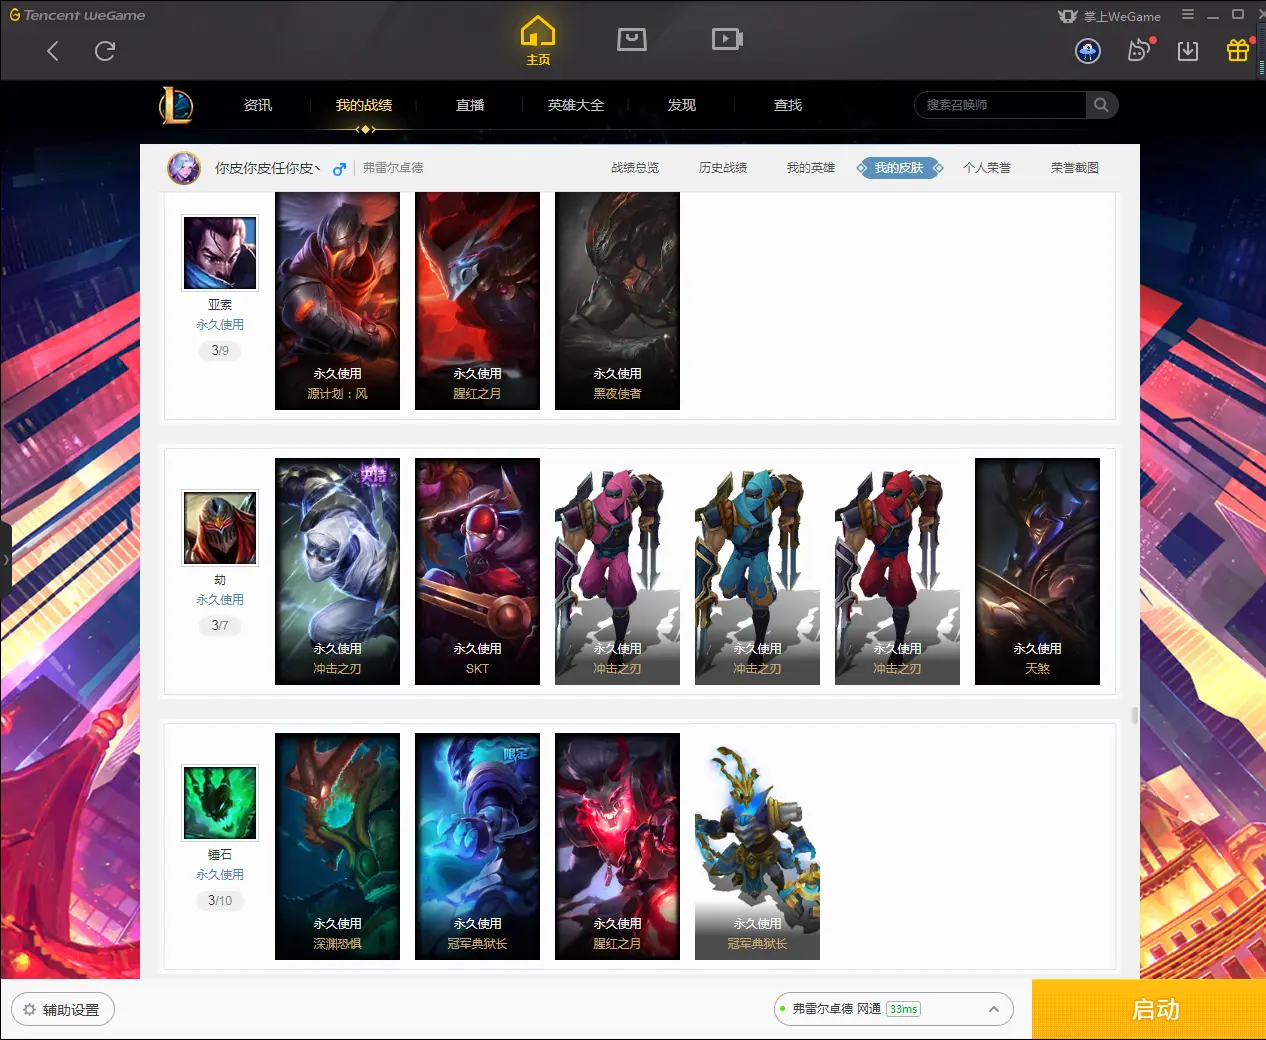Open 亚索's 腥红之月 skin card
This screenshot has height=1040, width=1266.
coord(477,301)
